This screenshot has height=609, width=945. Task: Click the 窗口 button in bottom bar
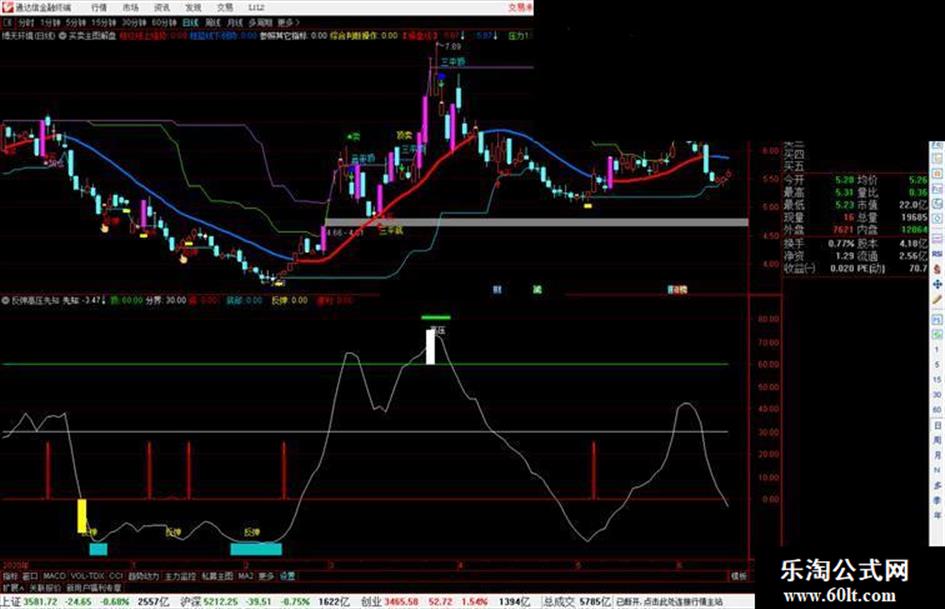click(30, 576)
